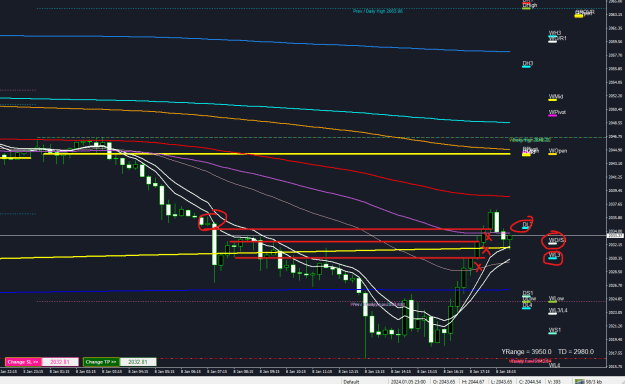Screen dimensions: 625x384
Task: Select the take profit value field 2032.81
Action: tap(138, 362)
